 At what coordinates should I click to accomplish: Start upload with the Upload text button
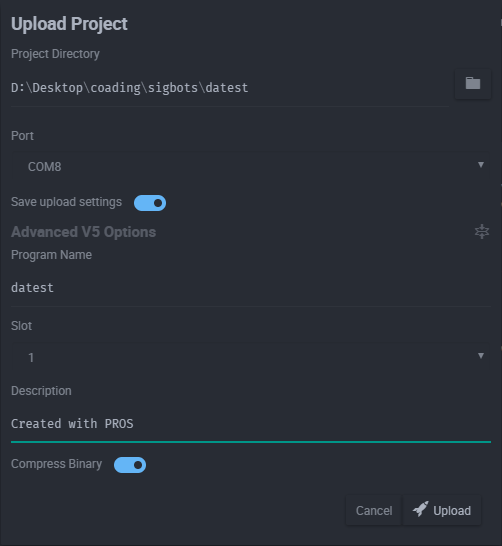(452, 510)
